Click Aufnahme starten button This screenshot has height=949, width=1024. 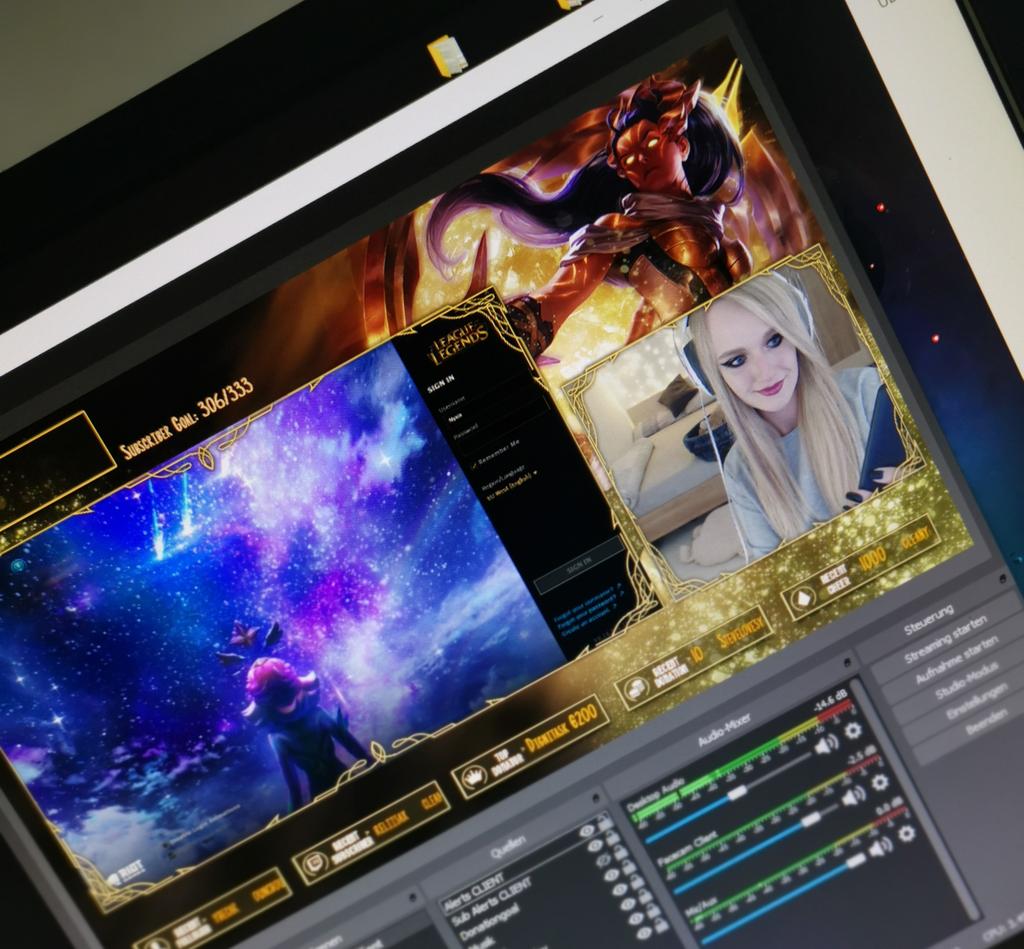957,660
